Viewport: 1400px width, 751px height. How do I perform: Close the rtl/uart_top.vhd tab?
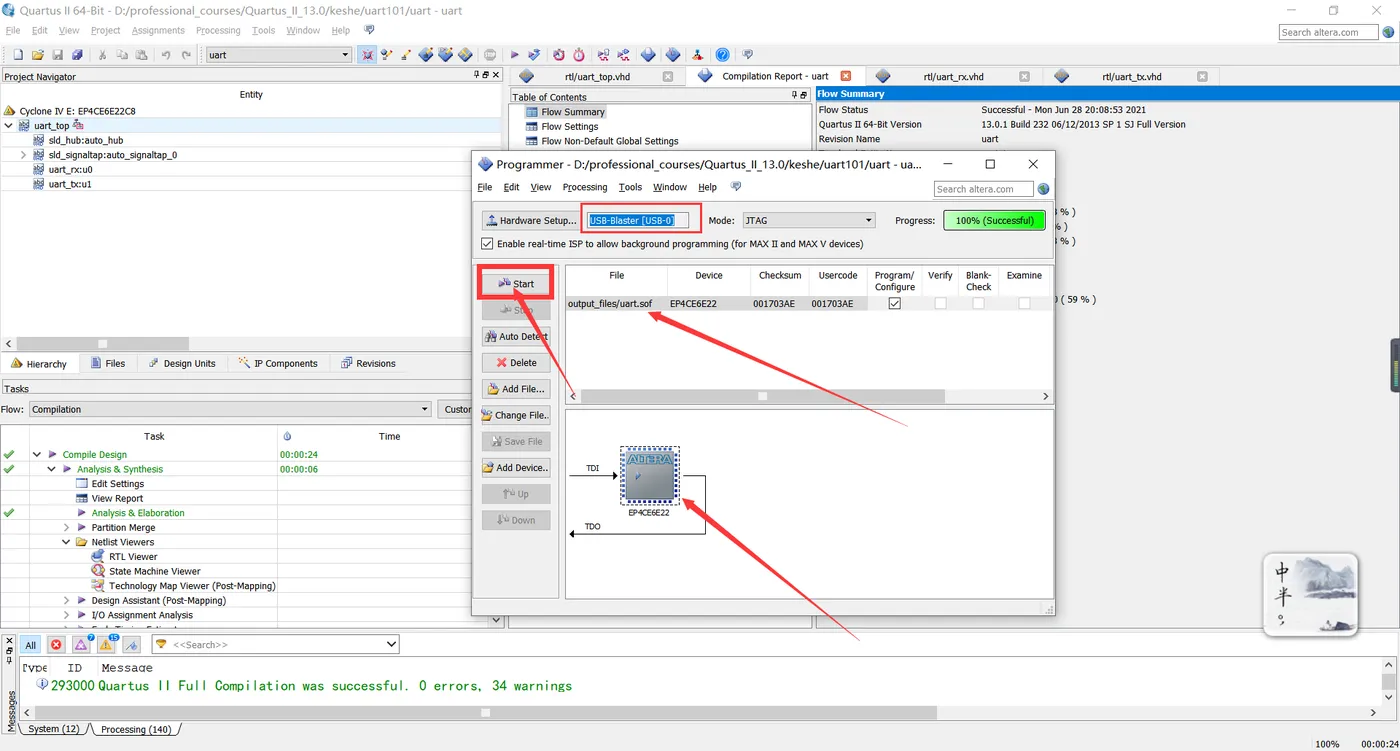pyautogui.click(x=668, y=76)
